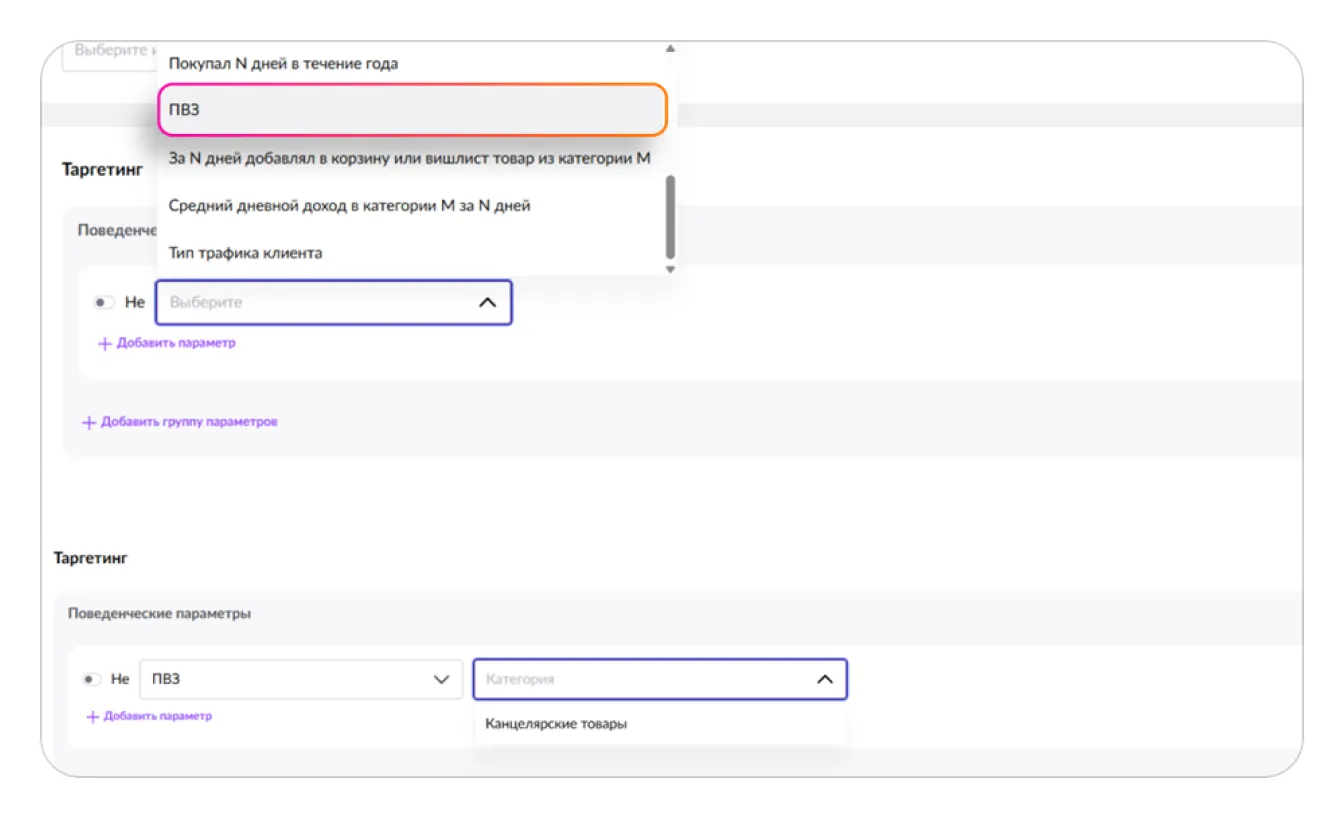Toggle the 'Не' switch beside the ПВЗ dropdown

[91, 679]
